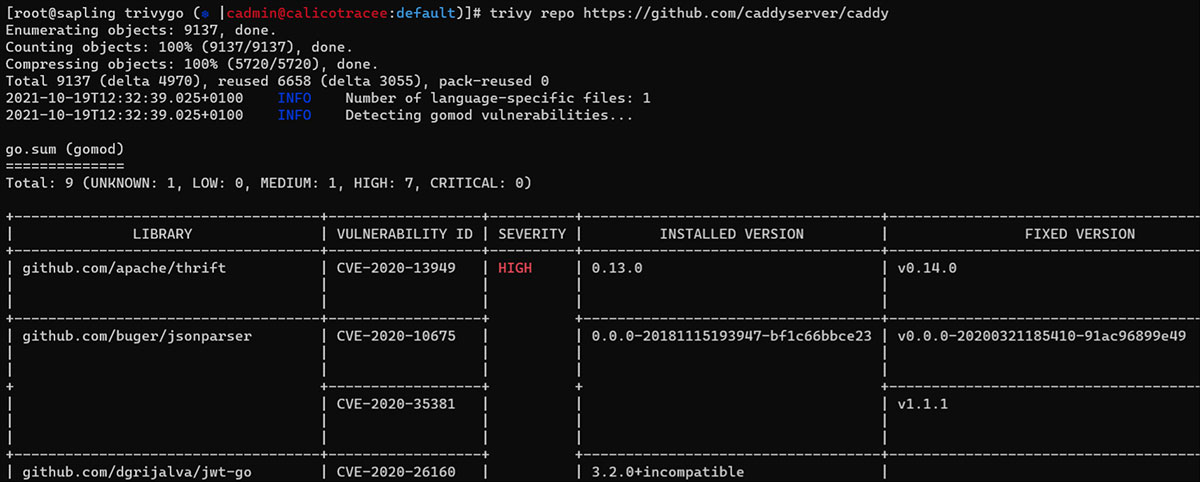This screenshot has height=482, width=1200.
Task: Click the first log timestamp '2021-10-19T12:32:39.025+0100'
Action: click(124, 98)
